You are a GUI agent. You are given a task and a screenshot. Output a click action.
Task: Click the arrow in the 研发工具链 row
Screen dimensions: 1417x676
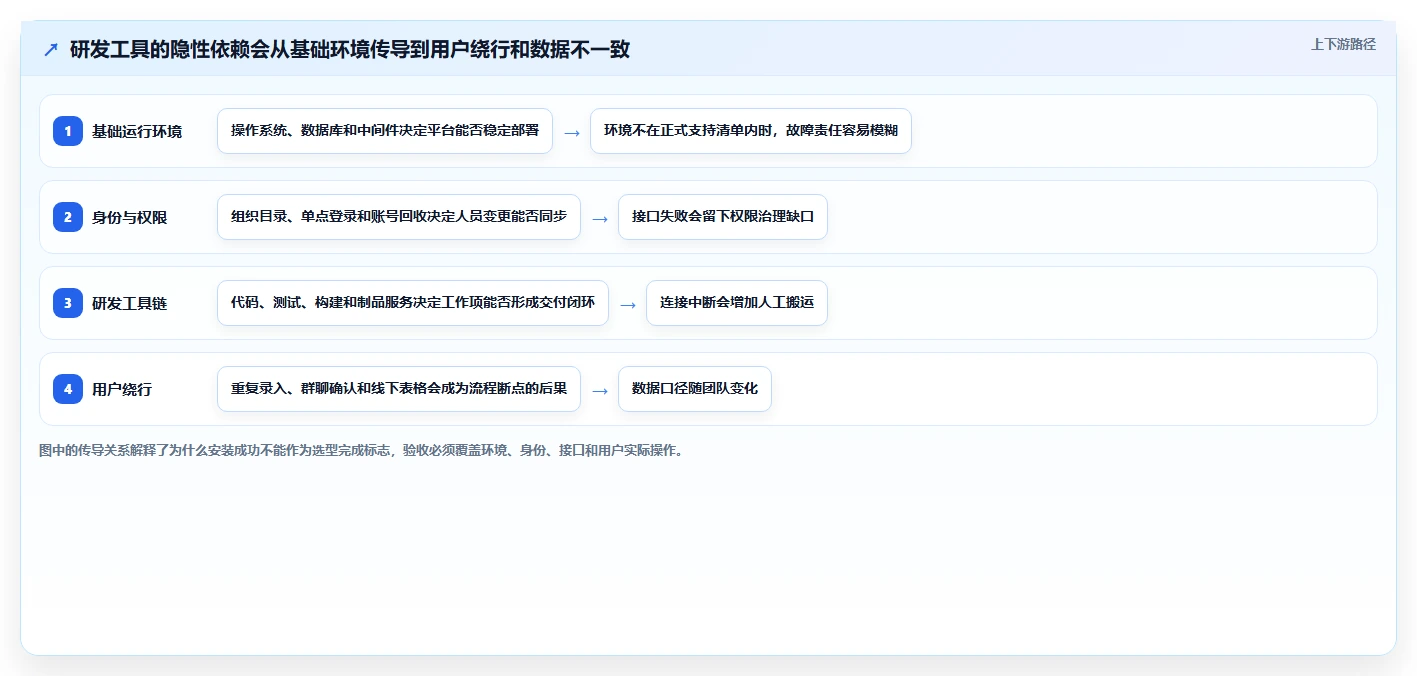pos(628,304)
